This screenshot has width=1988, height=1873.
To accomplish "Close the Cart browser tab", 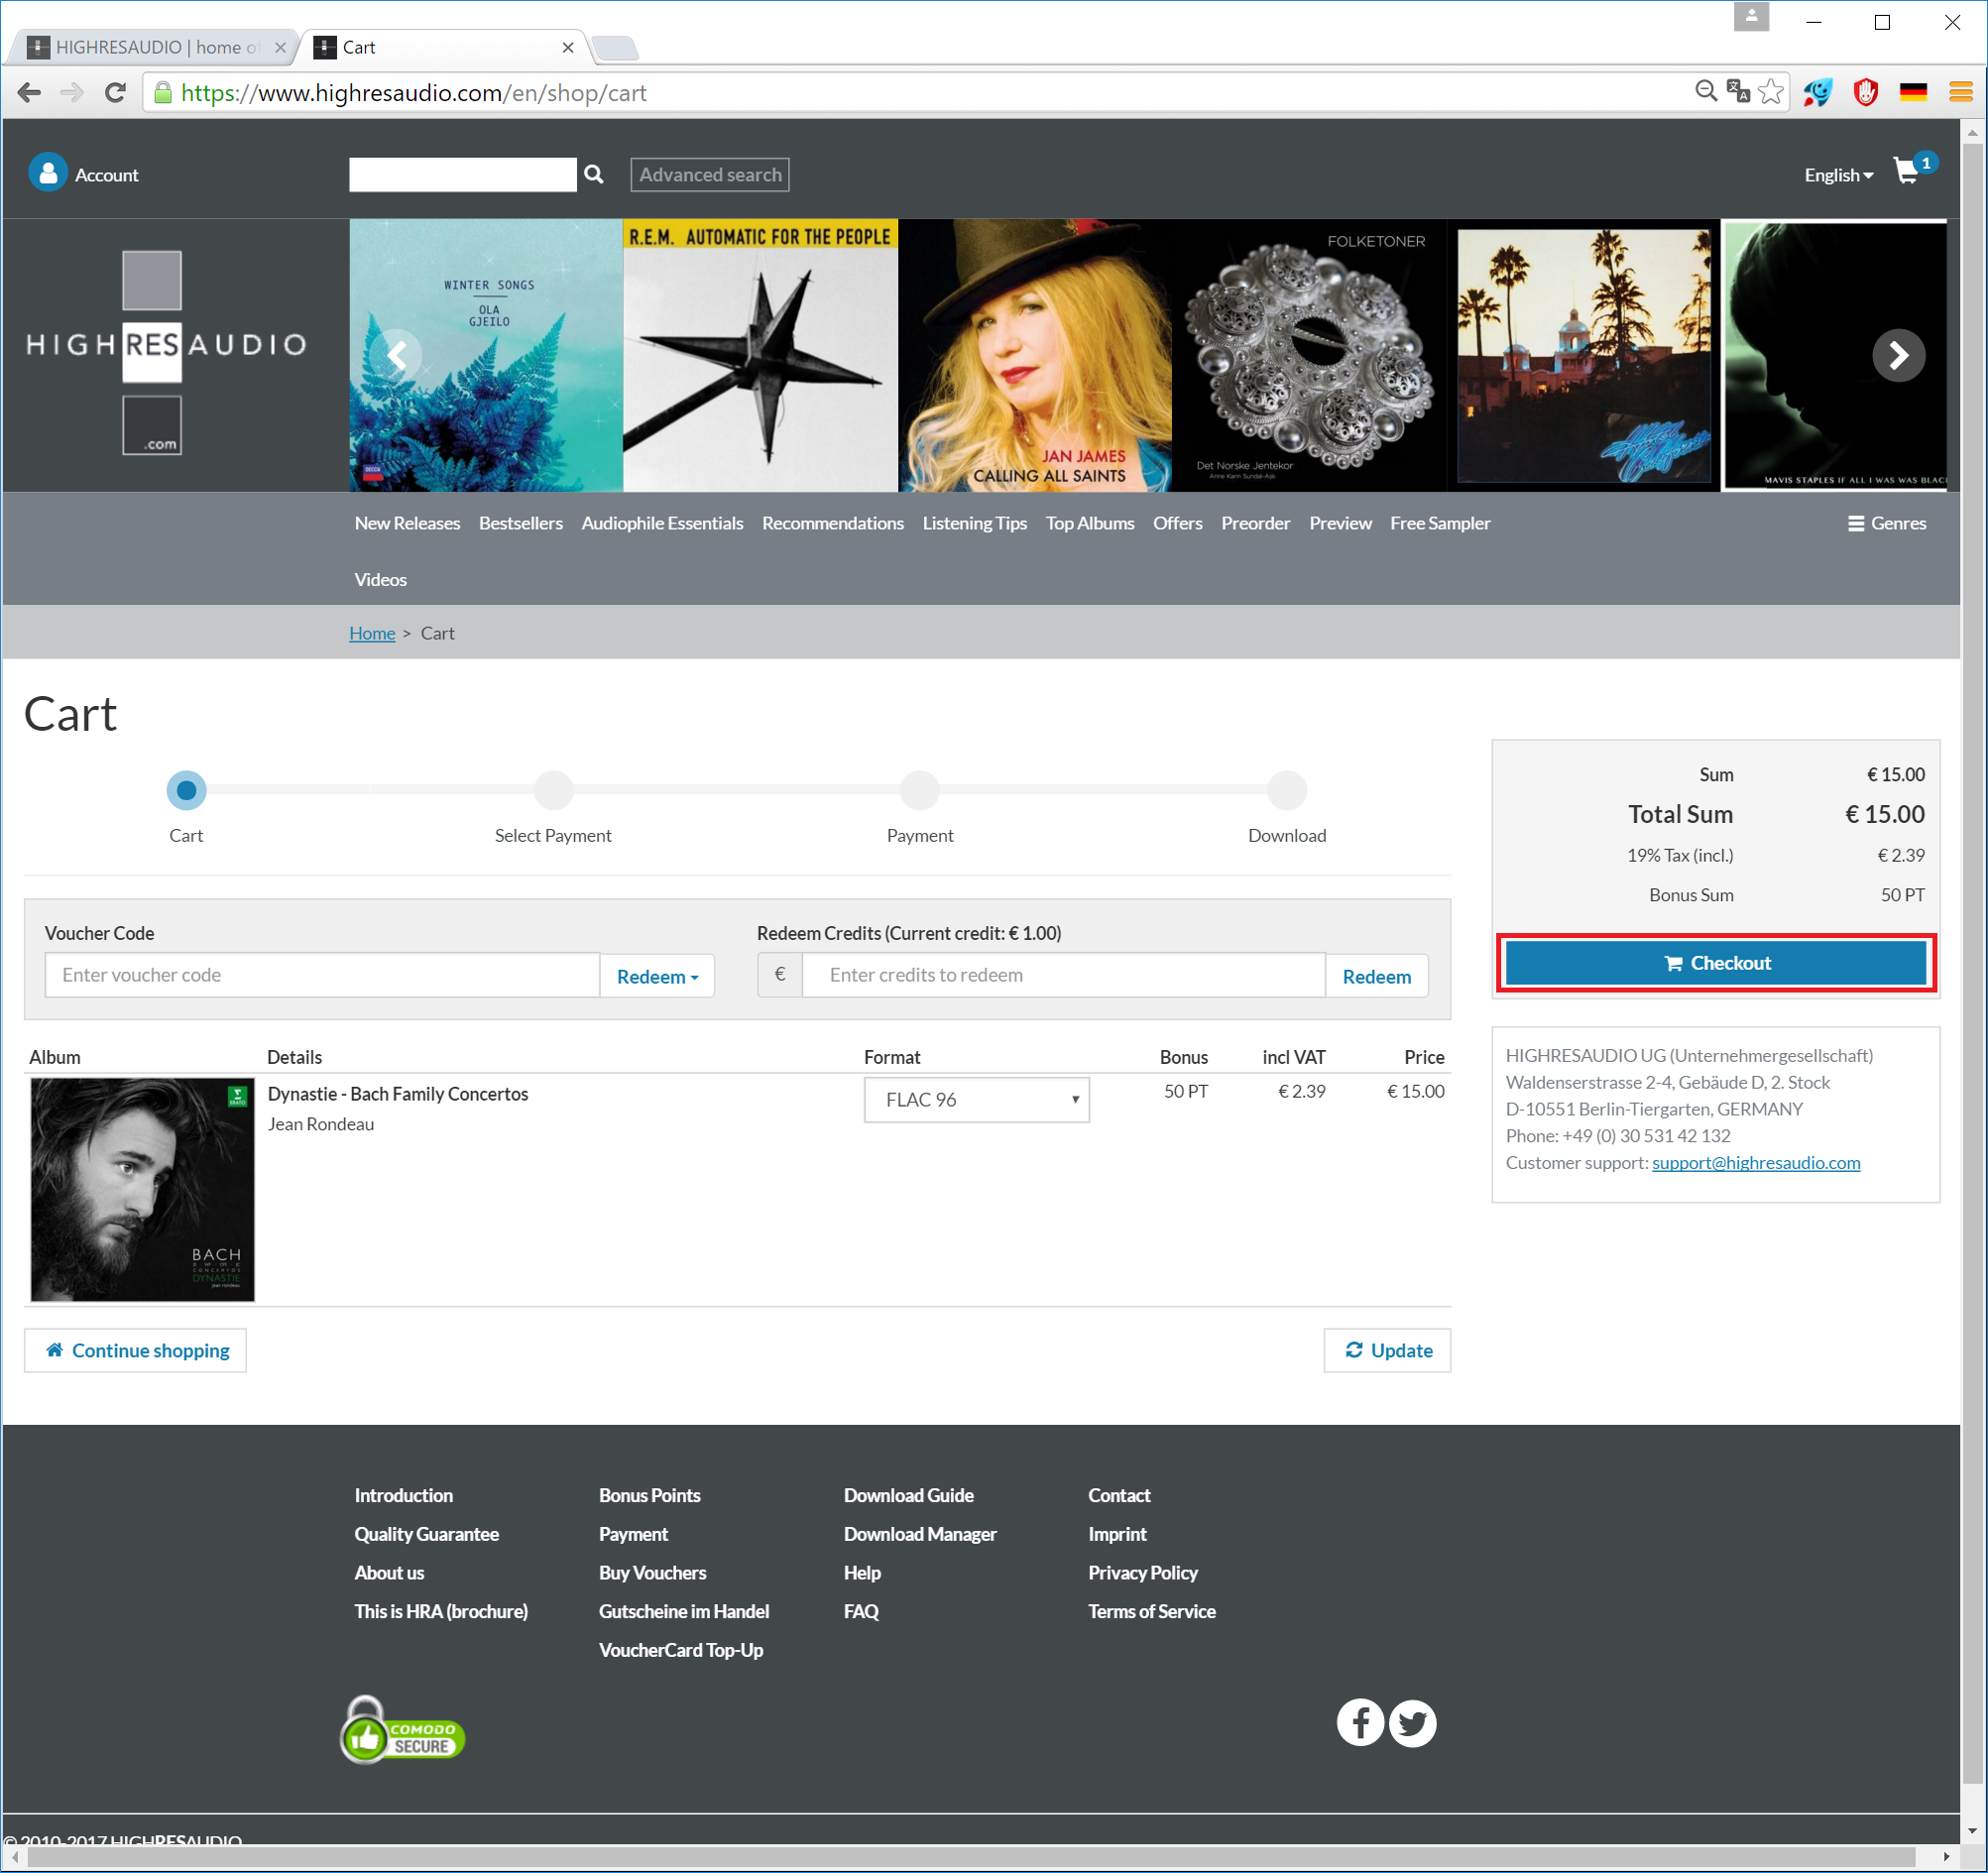I will coord(568,47).
